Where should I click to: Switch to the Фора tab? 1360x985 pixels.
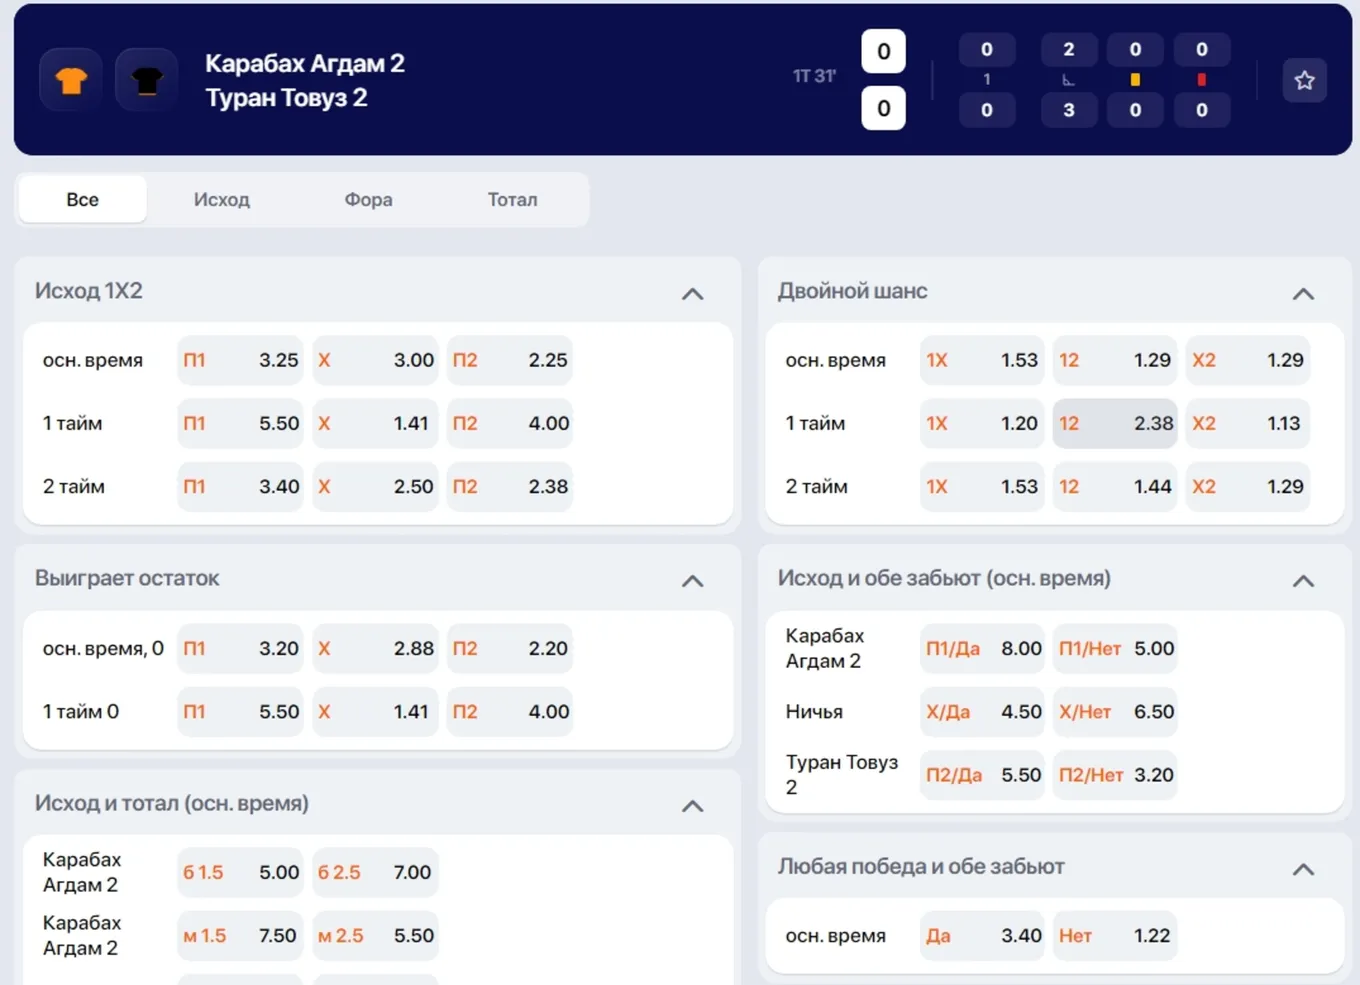tap(369, 200)
